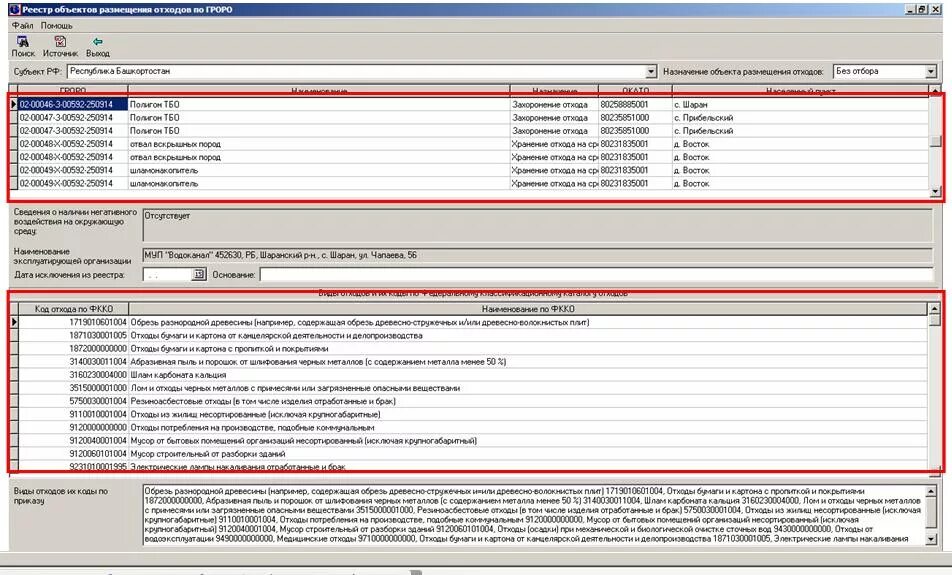Expand the Субъект РФ dropdown

click(651, 72)
